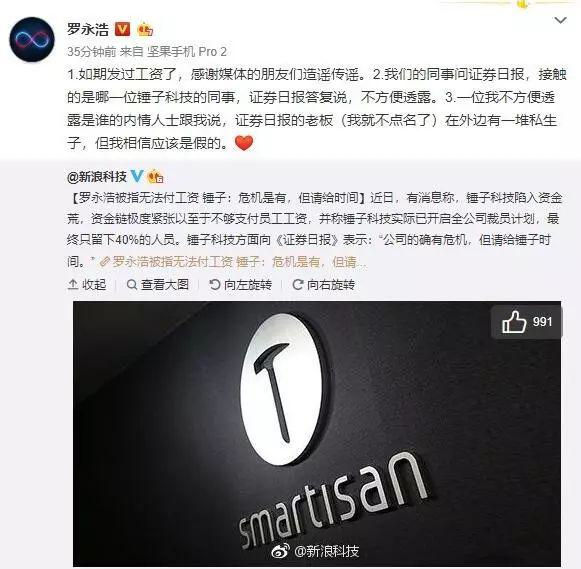Open the 罗永浩 username link

[88, 29]
